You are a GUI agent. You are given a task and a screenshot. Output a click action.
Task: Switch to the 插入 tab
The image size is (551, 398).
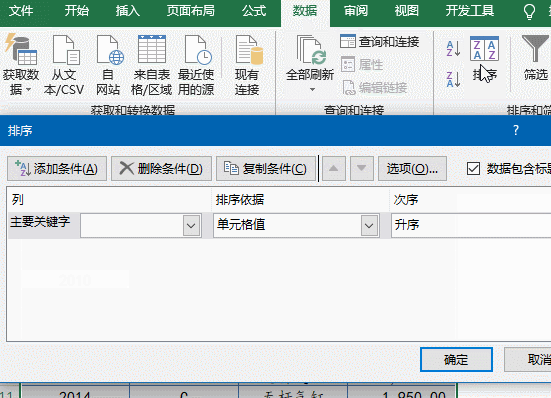128,11
